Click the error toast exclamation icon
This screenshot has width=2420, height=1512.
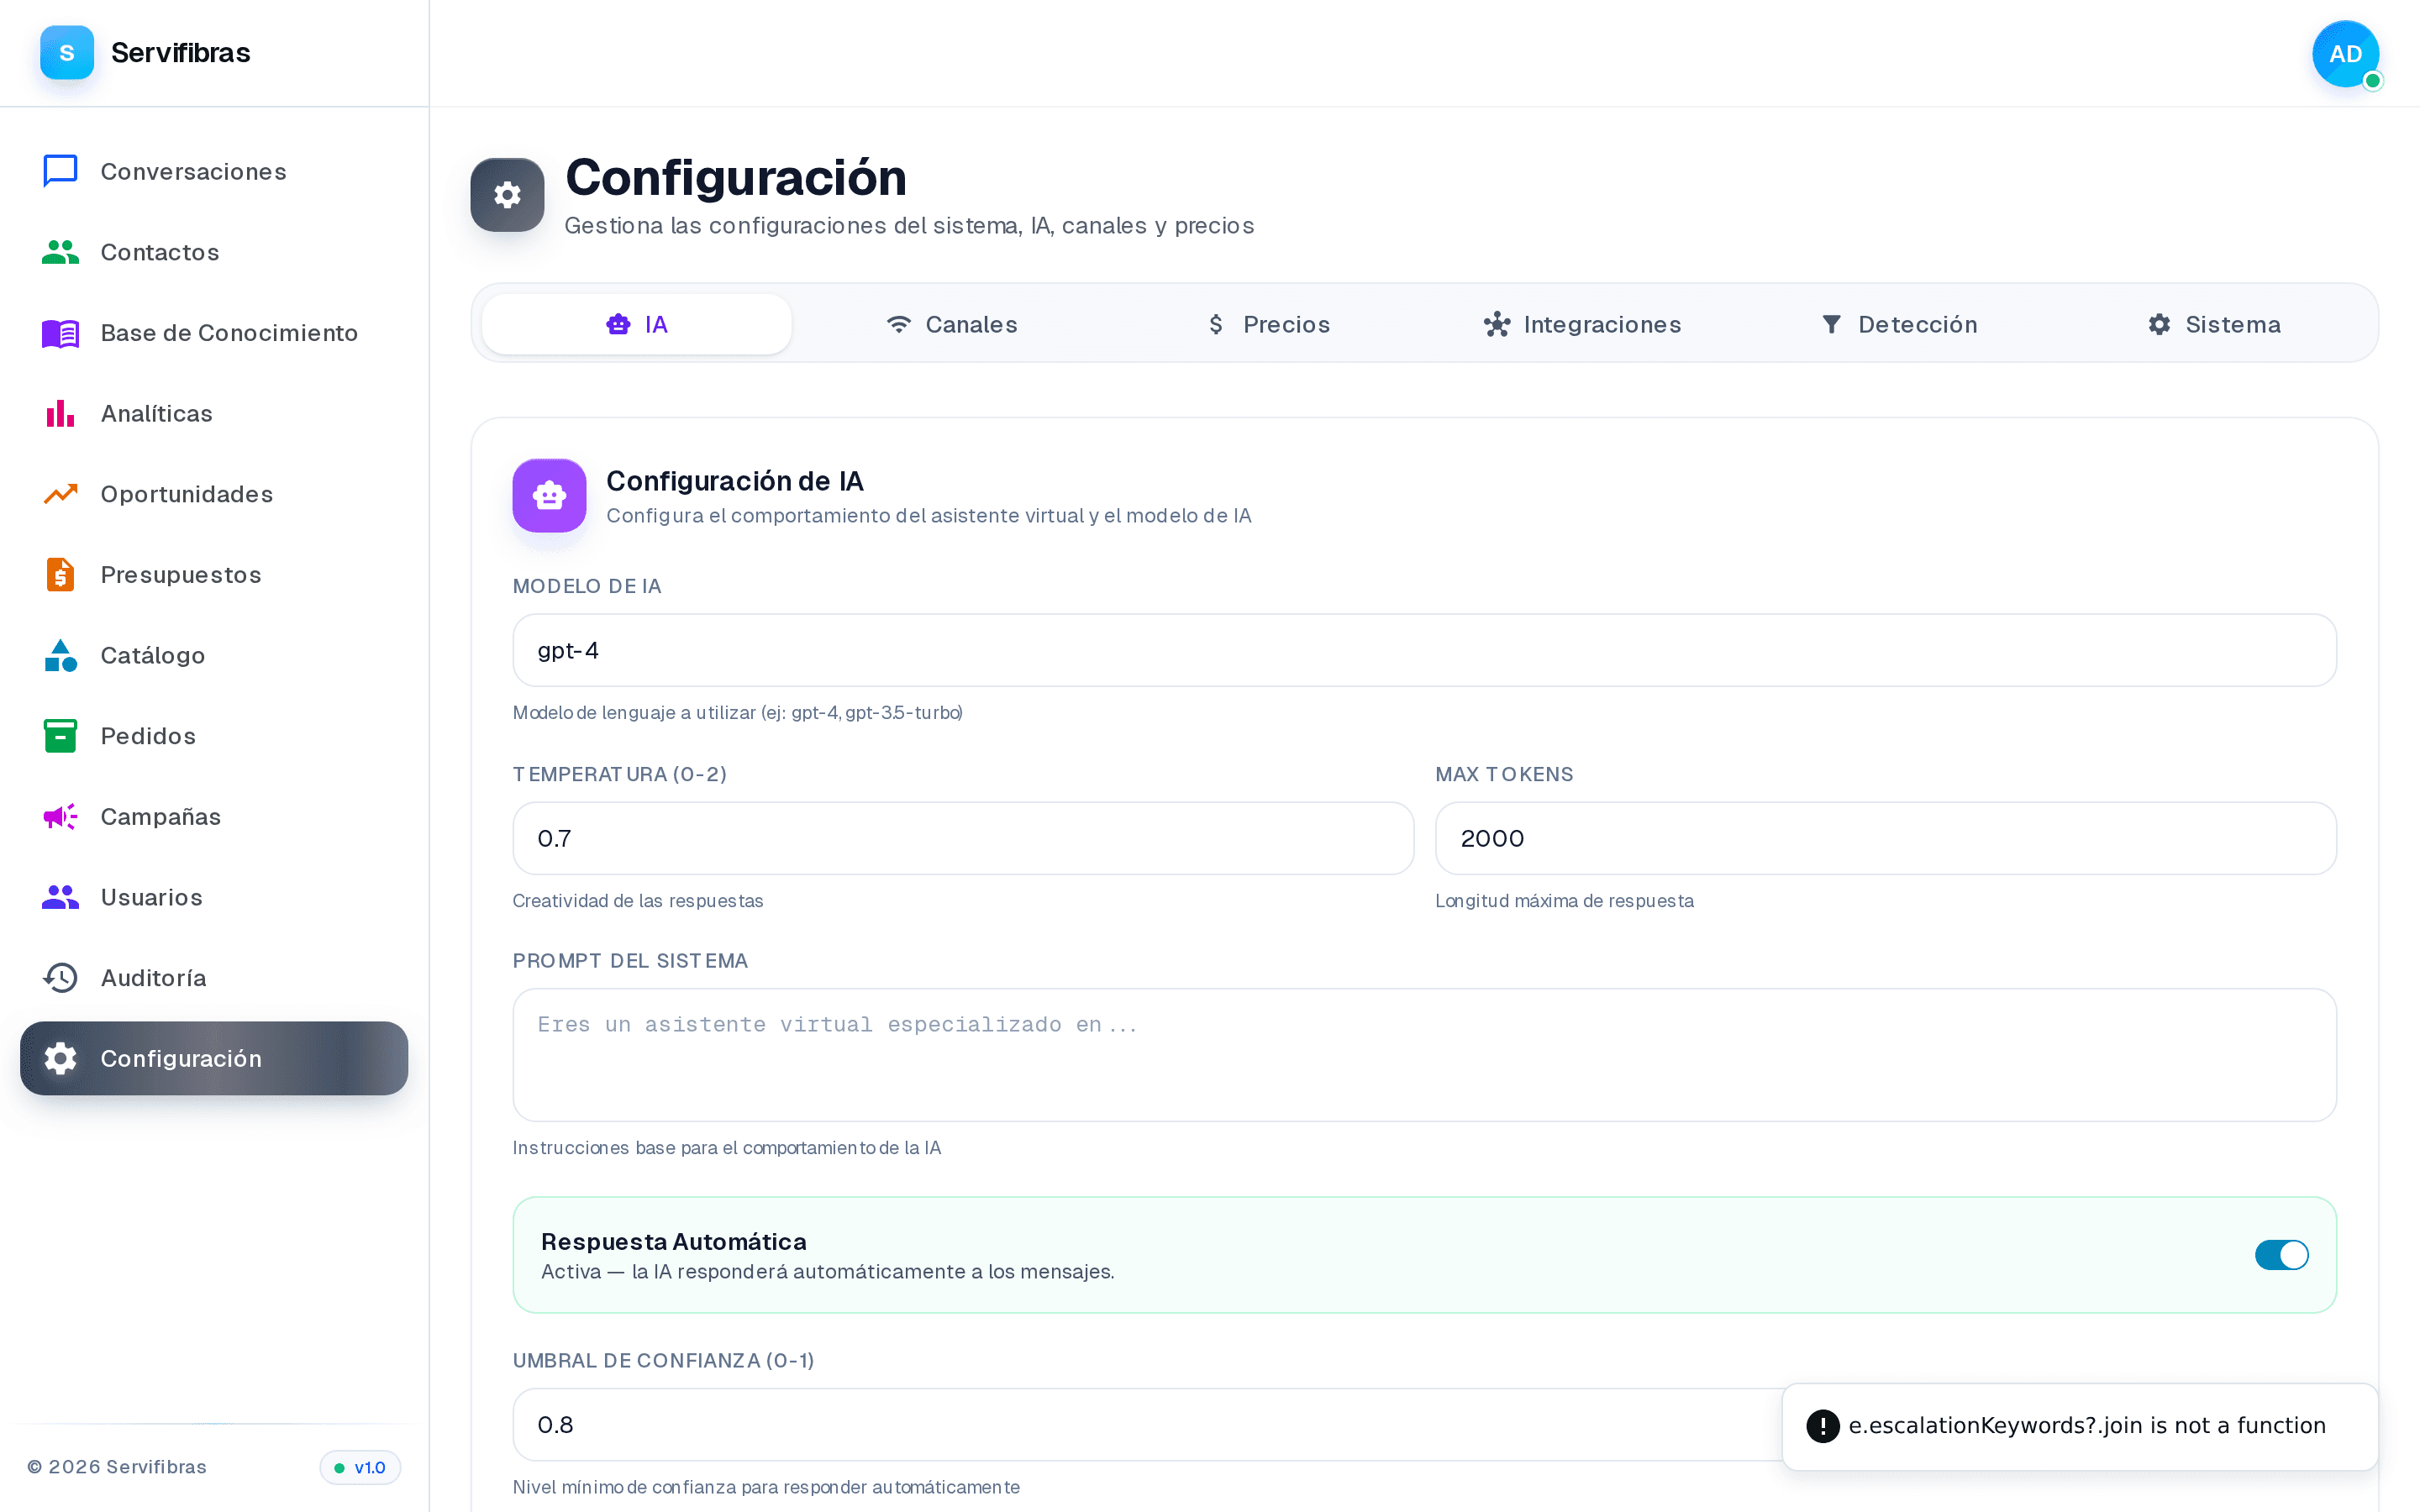coord(1822,1425)
